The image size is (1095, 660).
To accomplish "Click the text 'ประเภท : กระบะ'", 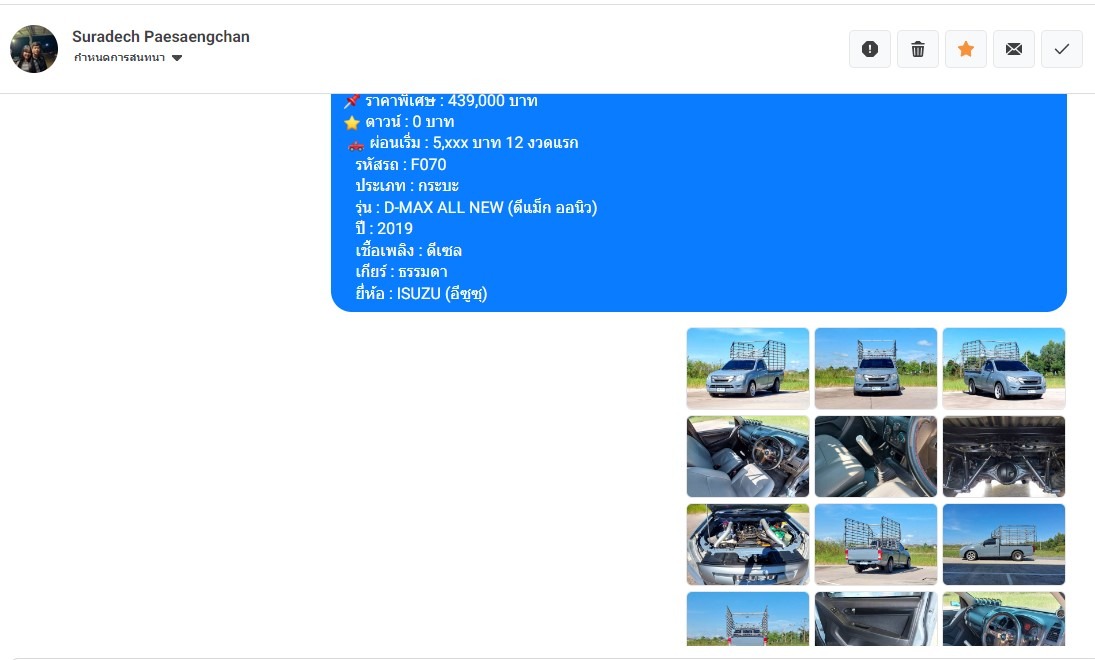I will coord(406,186).
